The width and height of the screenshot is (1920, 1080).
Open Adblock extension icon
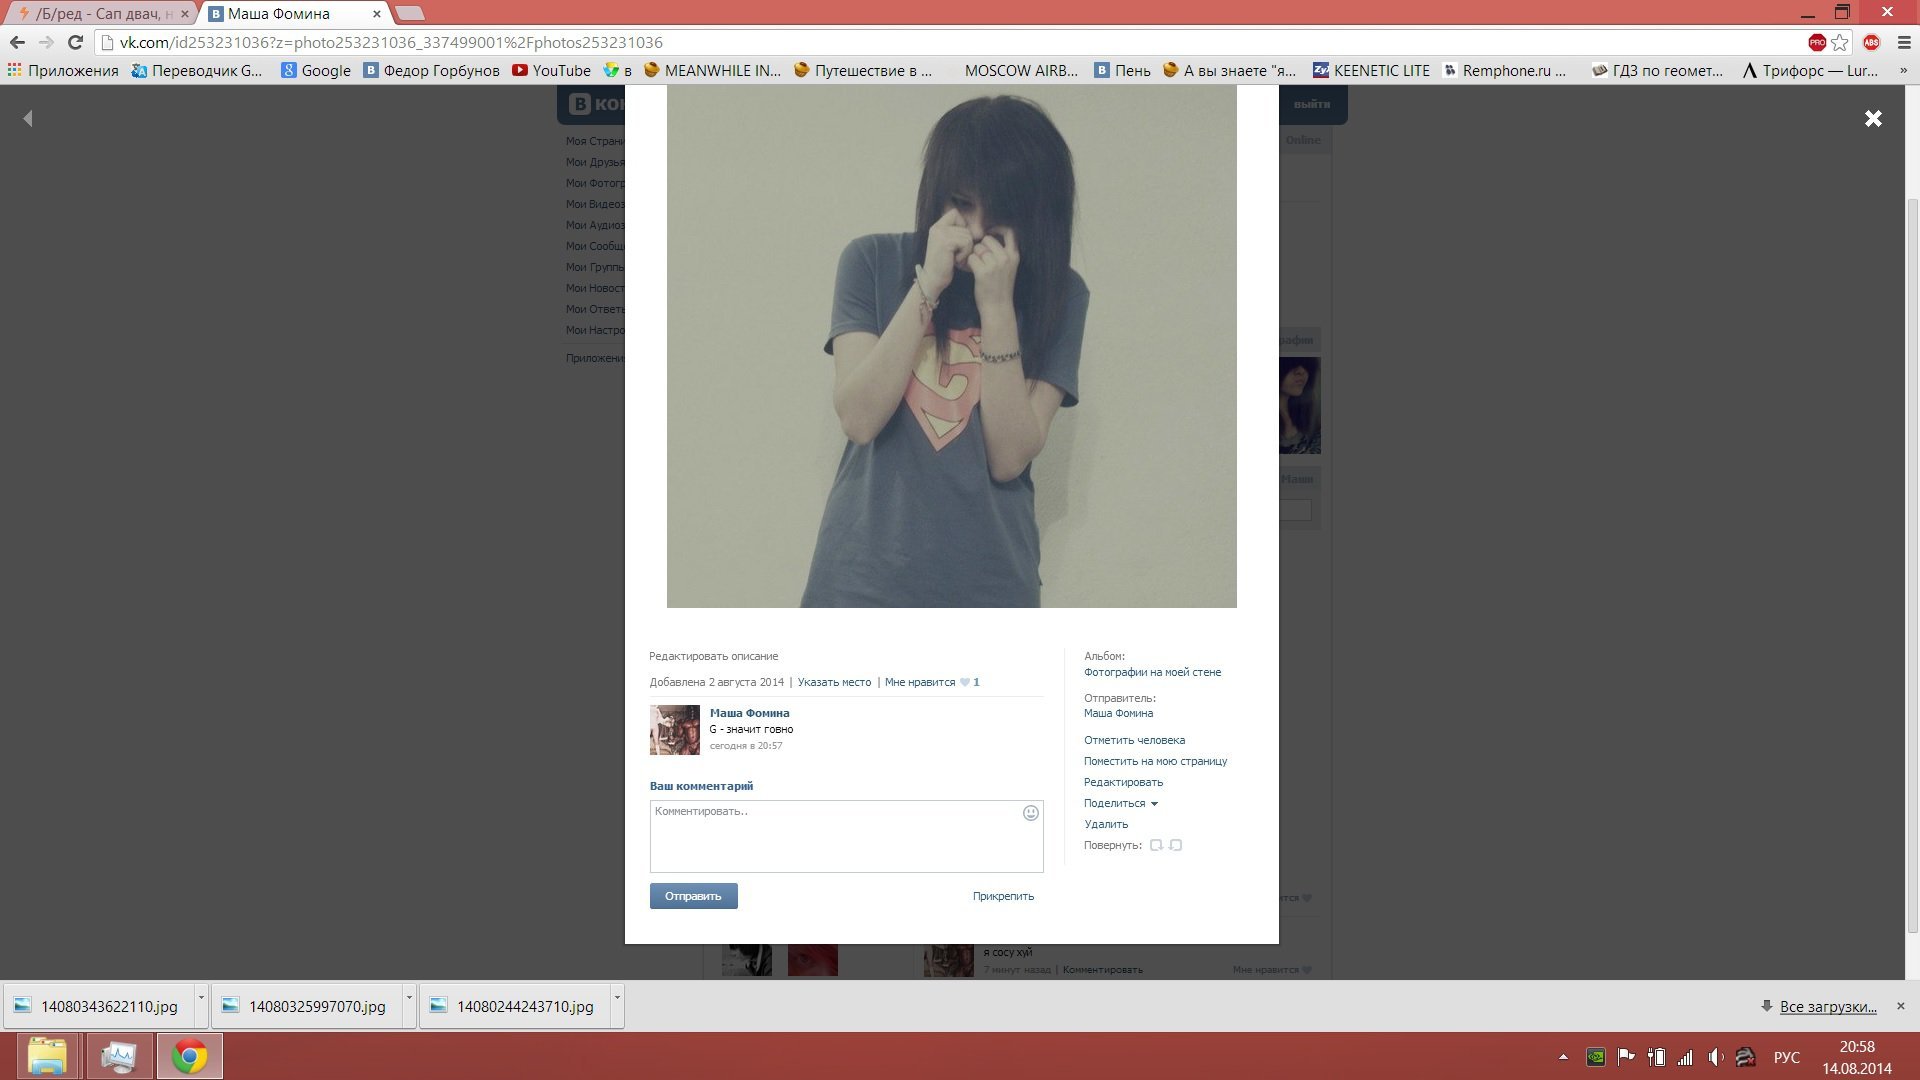(1871, 42)
